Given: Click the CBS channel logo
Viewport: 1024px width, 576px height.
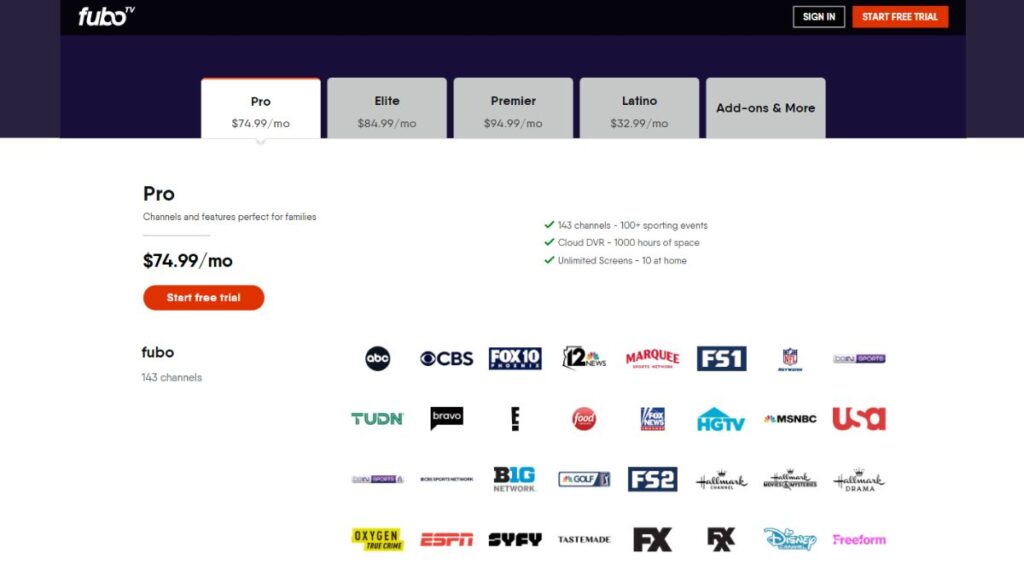Looking at the screenshot, I should [x=446, y=359].
